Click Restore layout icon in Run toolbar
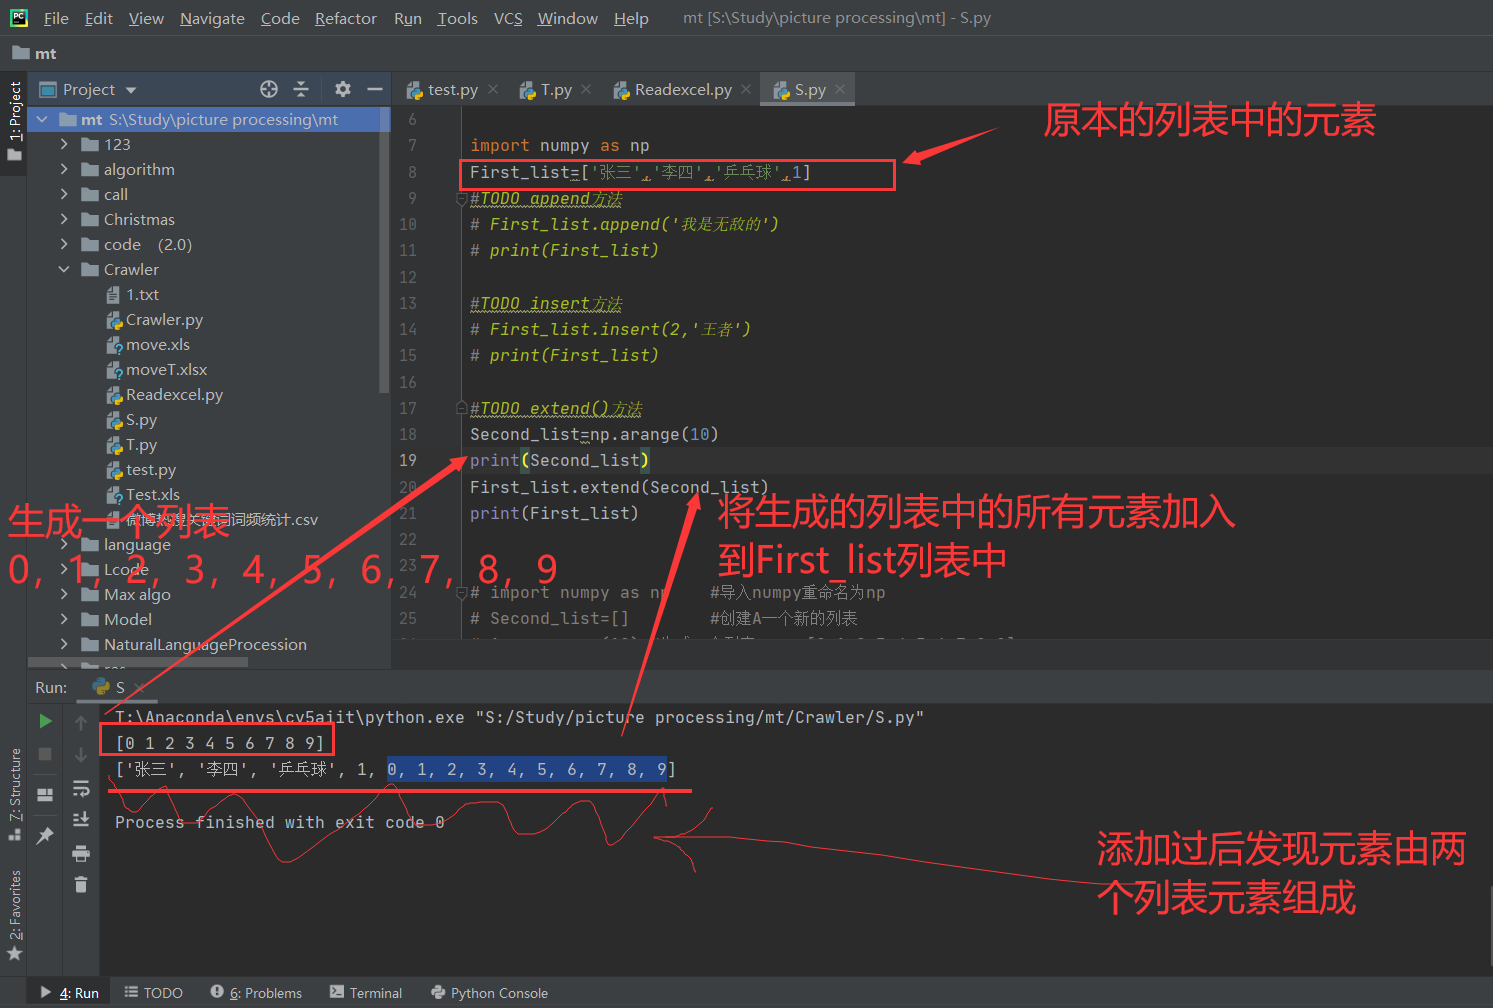This screenshot has width=1493, height=1008. [x=45, y=794]
